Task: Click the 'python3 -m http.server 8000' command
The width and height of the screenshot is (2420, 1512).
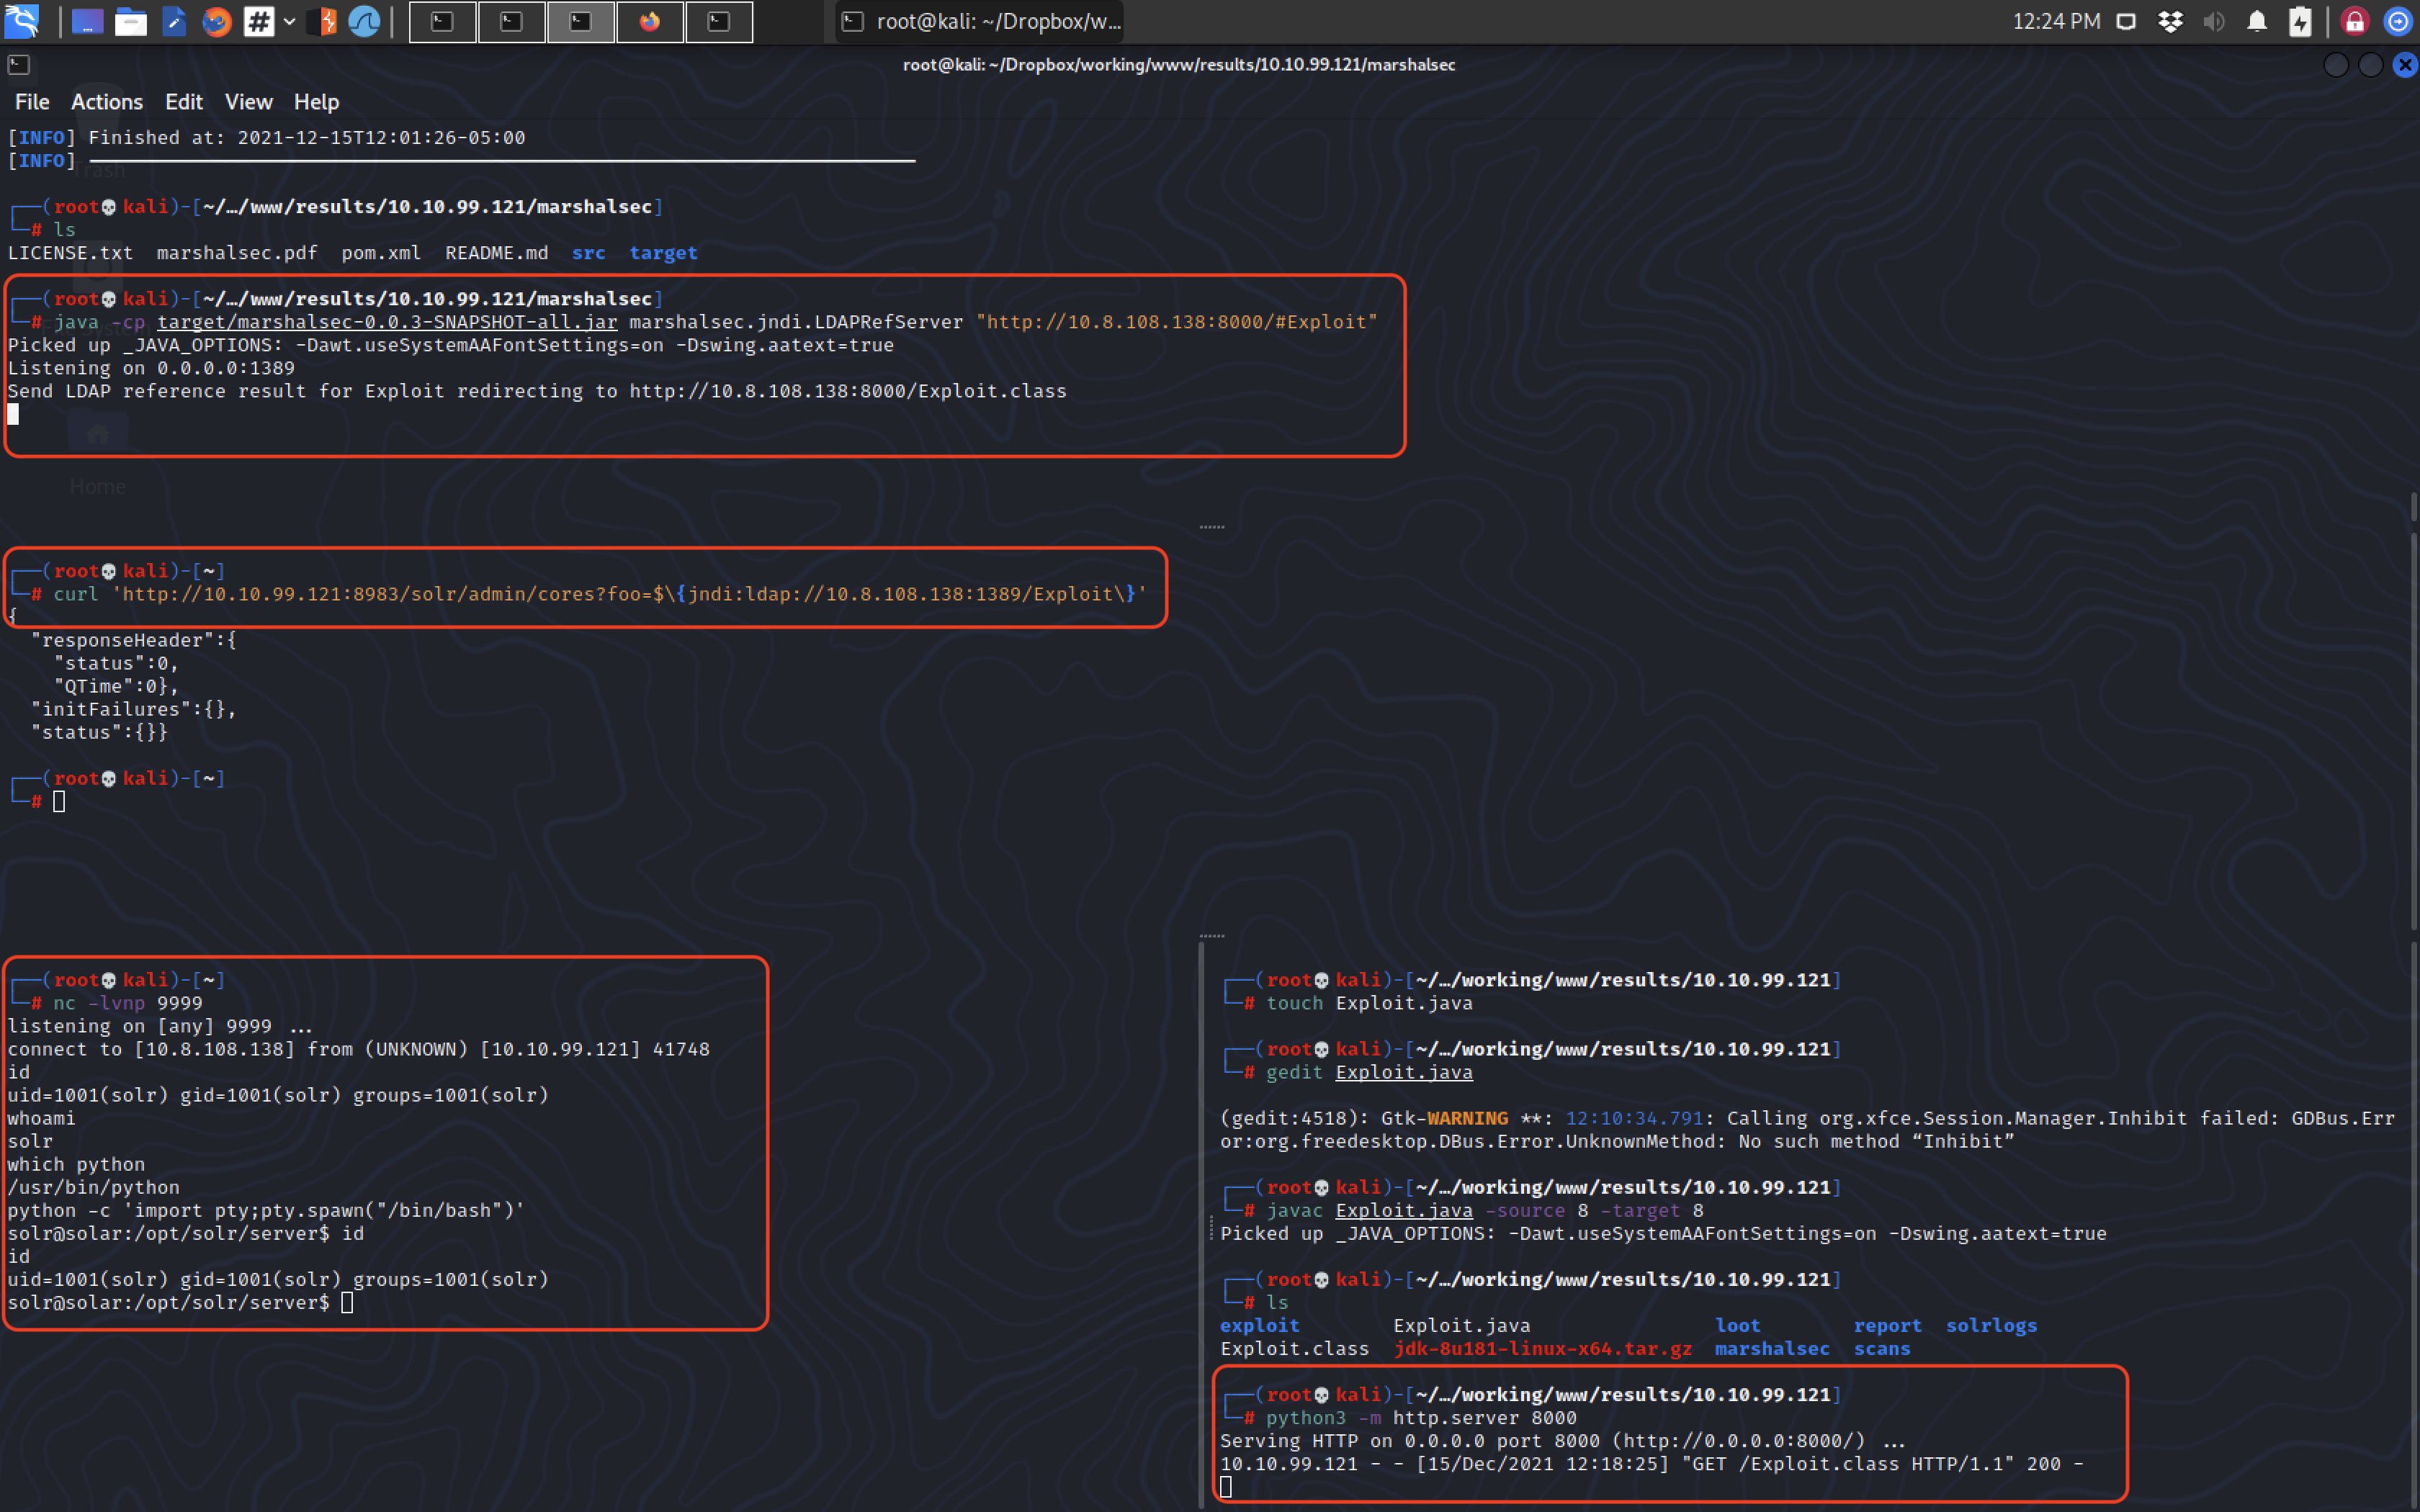Action: click(x=1421, y=1418)
